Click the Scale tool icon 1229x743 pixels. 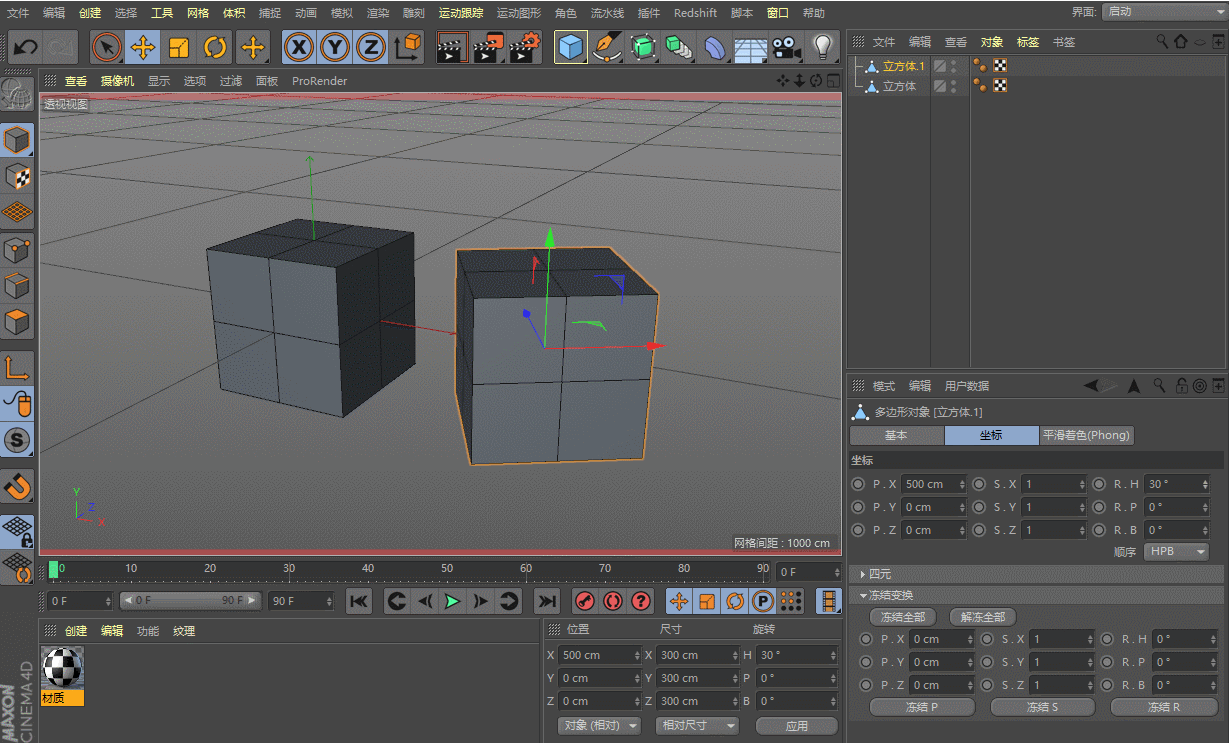coord(179,47)
